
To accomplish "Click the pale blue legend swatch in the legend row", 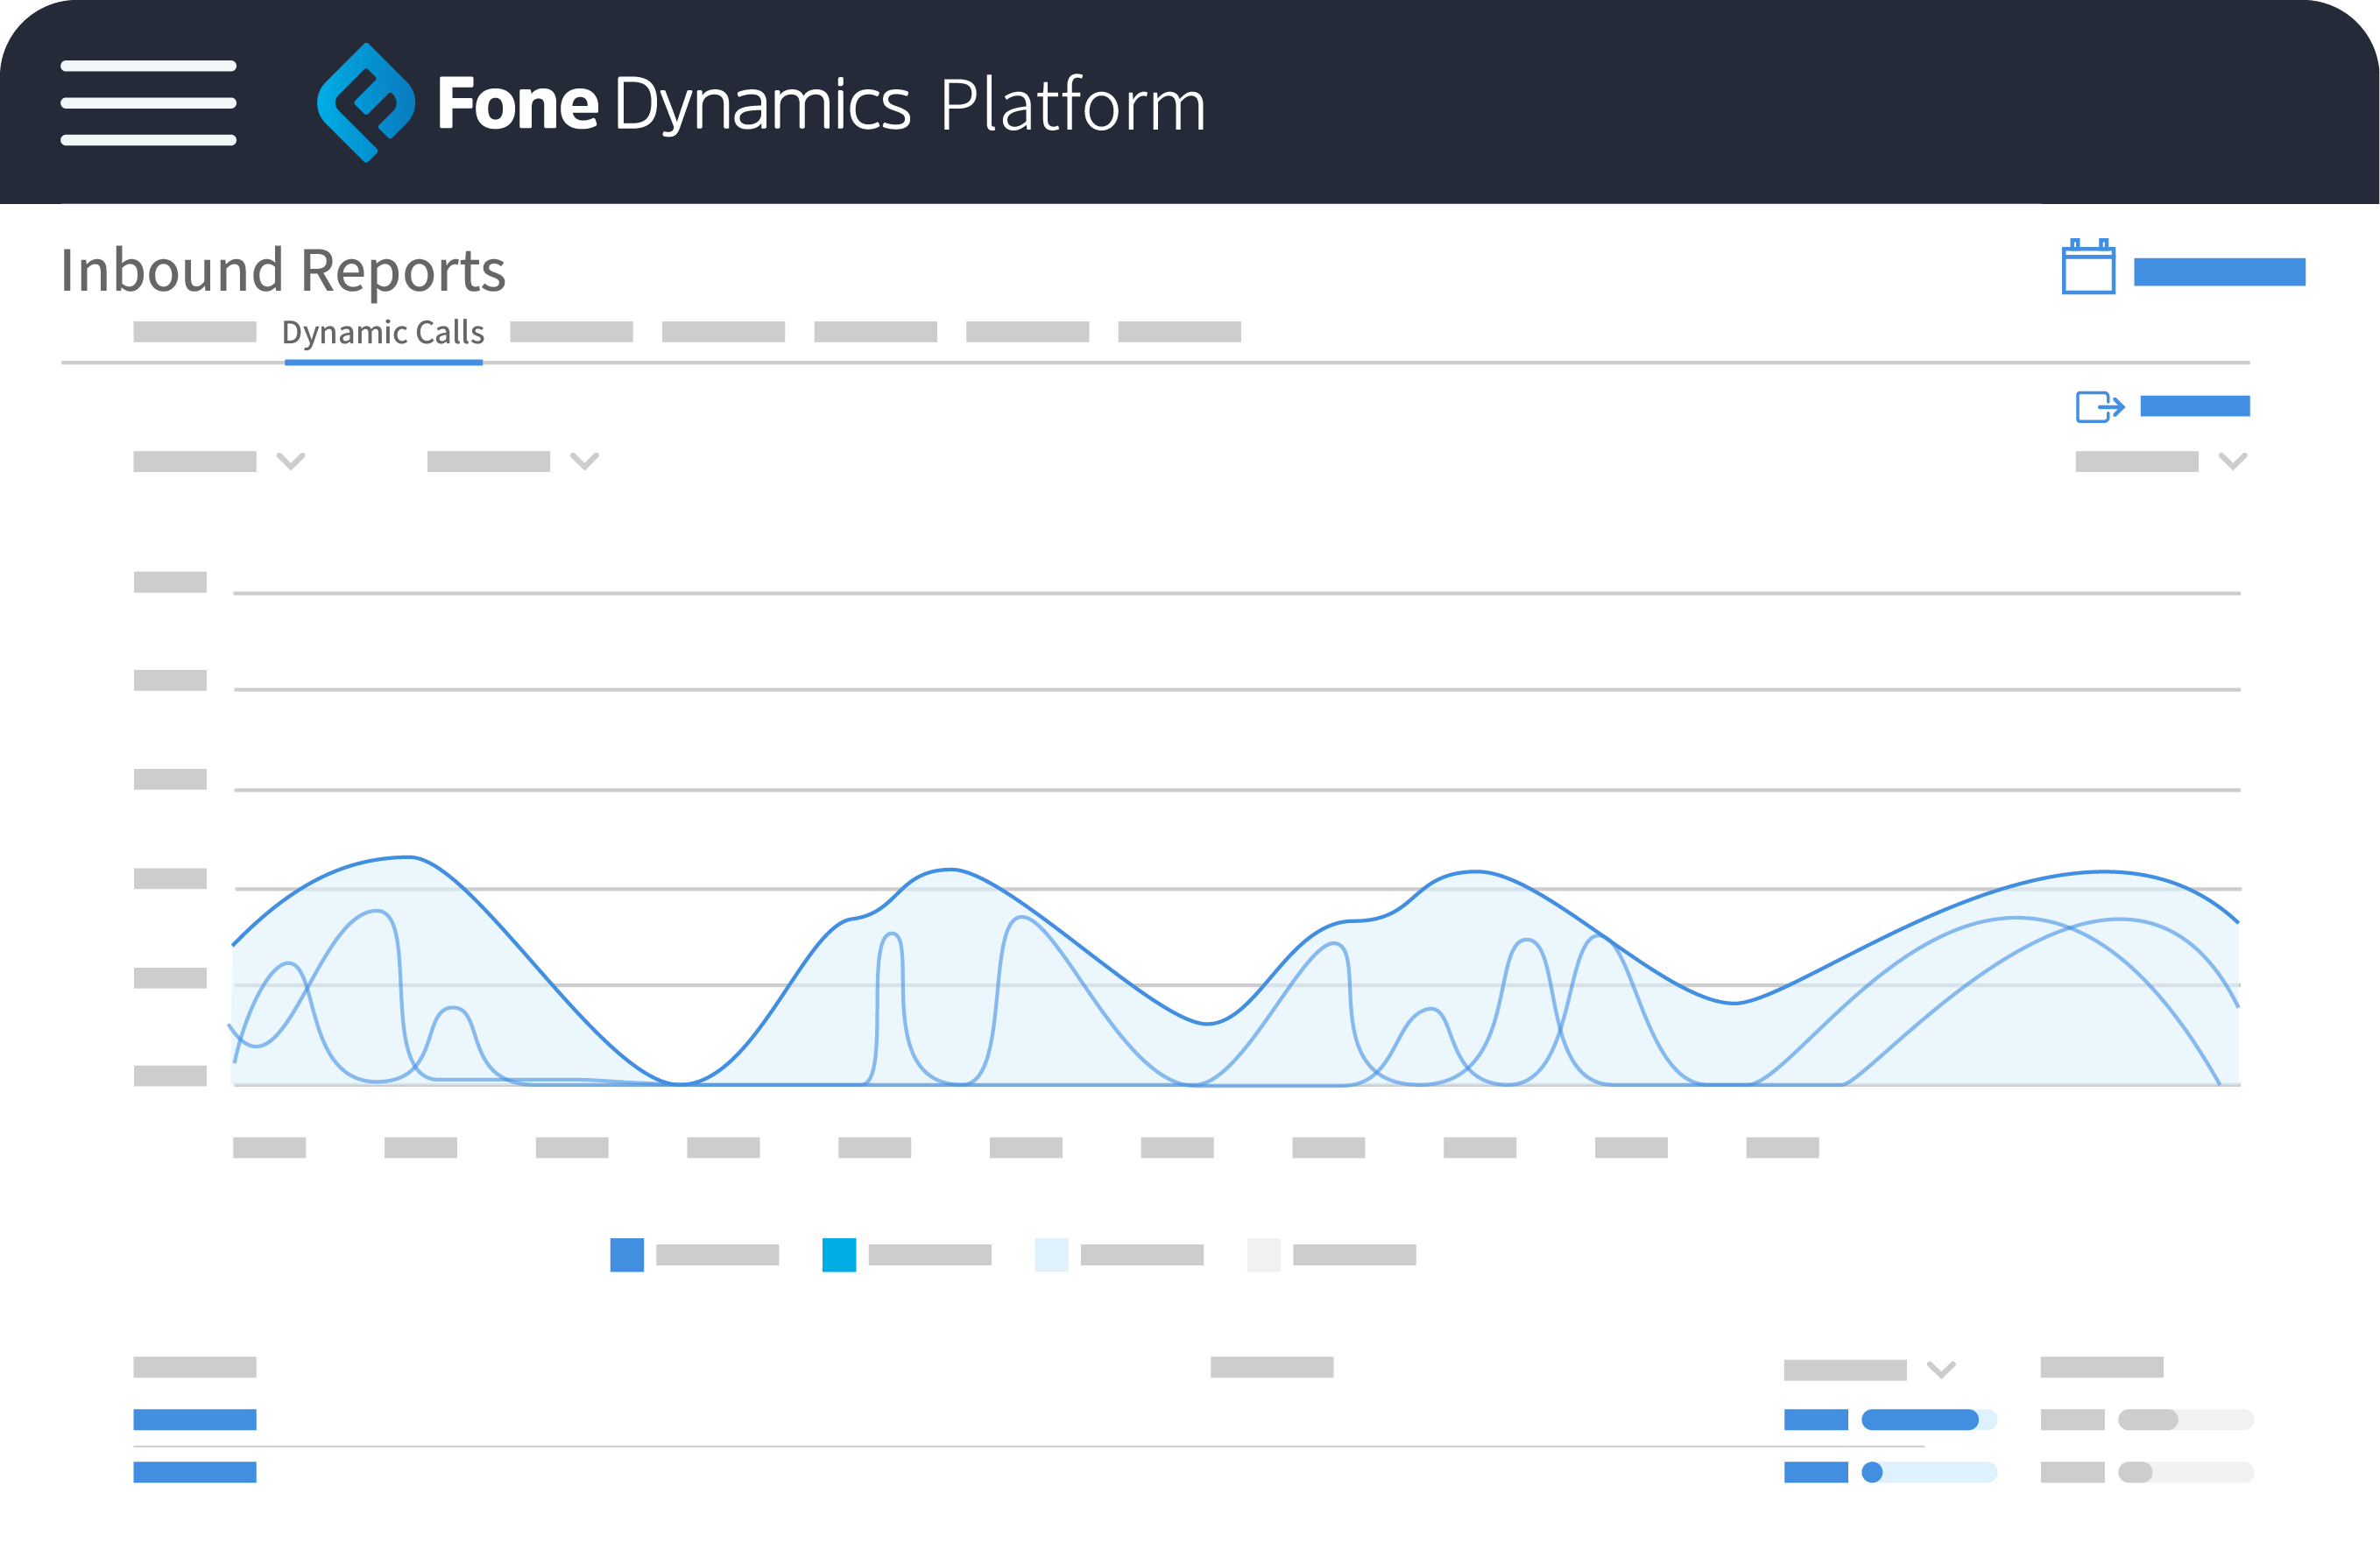I will tap(1051, 1256).
